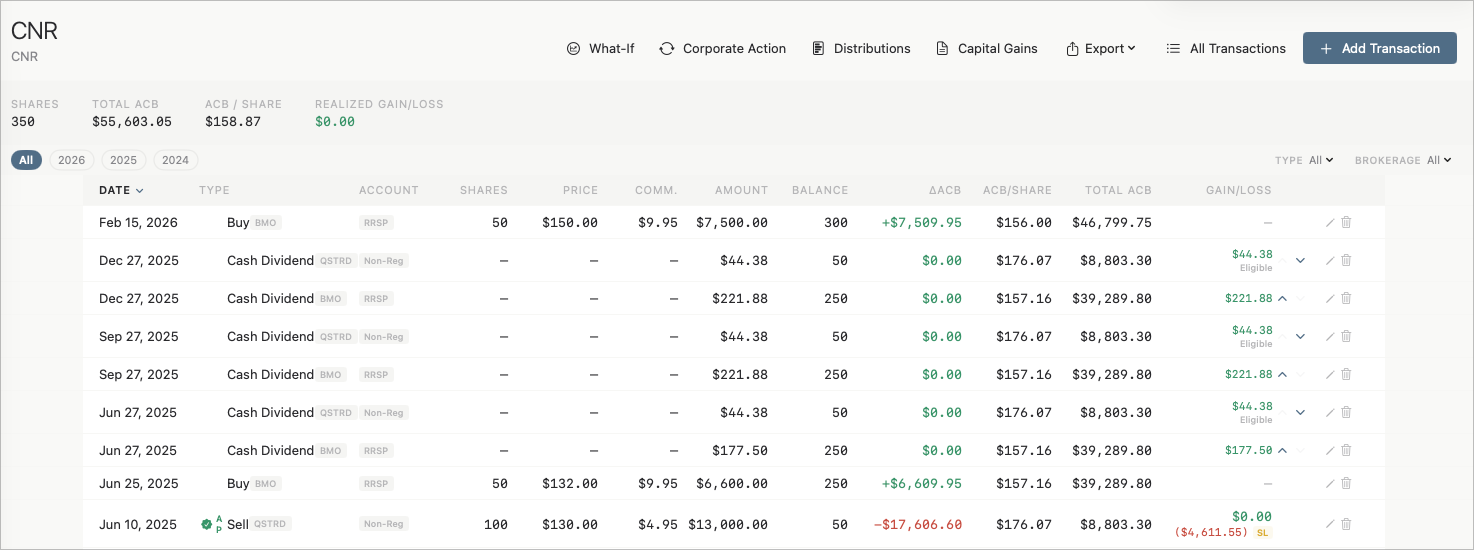The height and width of the screenshot is (550, 1474).
Task: Delete the Jun 27 $177.50 dividend row
Action: tap(1346, 450)
